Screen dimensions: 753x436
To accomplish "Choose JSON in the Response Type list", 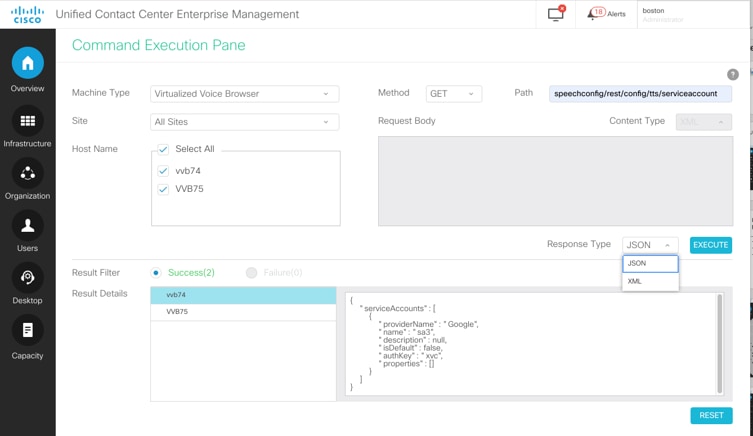I will (650, 264).
